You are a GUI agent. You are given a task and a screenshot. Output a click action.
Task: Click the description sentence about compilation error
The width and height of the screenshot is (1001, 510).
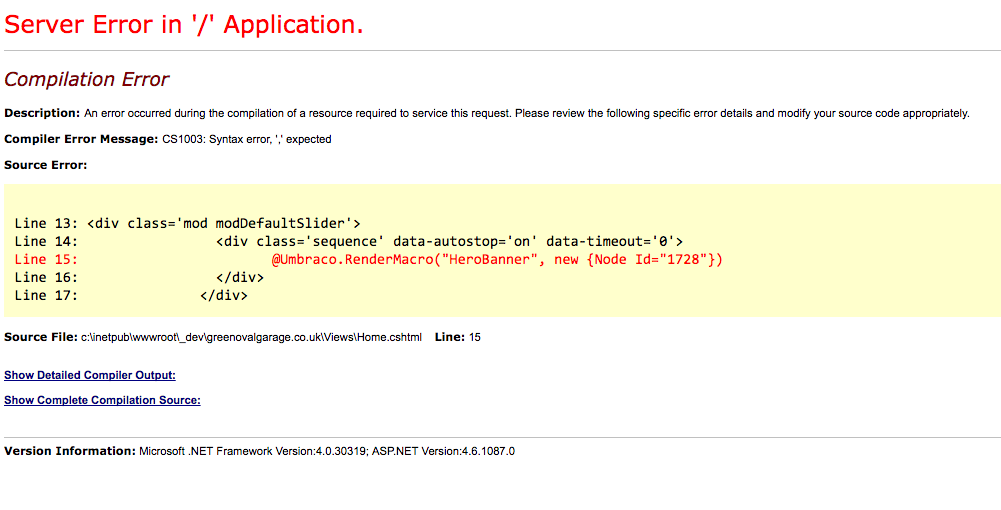(526, 114)
